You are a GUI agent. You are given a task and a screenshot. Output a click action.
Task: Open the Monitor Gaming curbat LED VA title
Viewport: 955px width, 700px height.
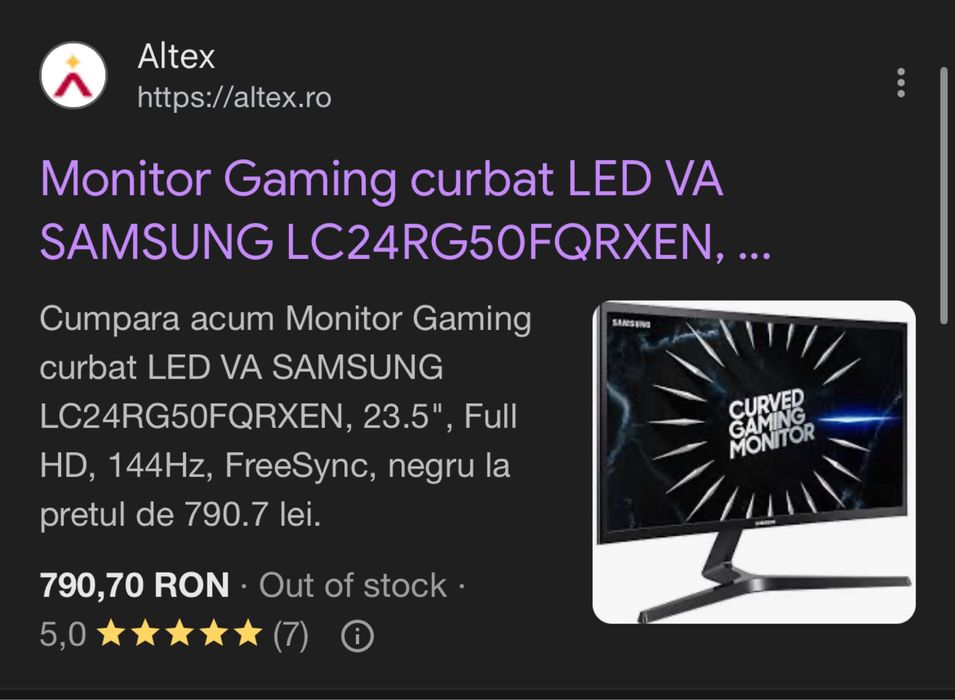pyautogui.click(x=381, y=179)
